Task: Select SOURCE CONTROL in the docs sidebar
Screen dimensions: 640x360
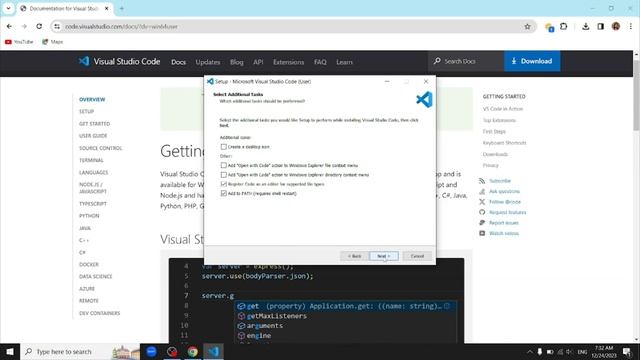Action: (100, 148)
